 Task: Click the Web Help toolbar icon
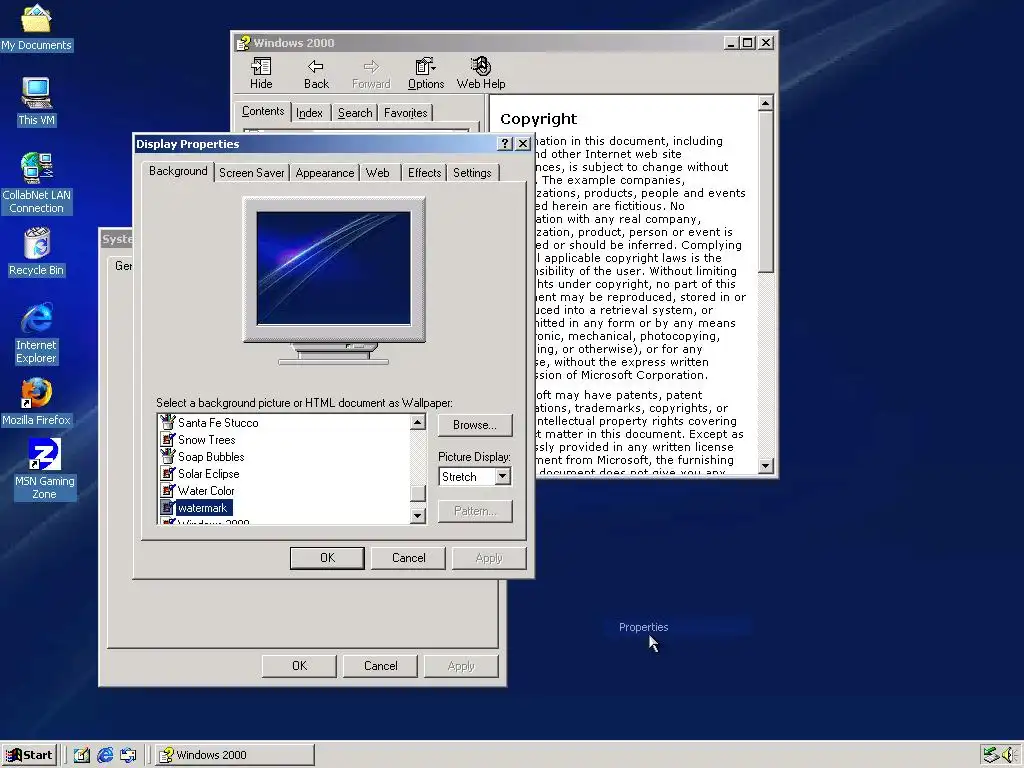481,72
